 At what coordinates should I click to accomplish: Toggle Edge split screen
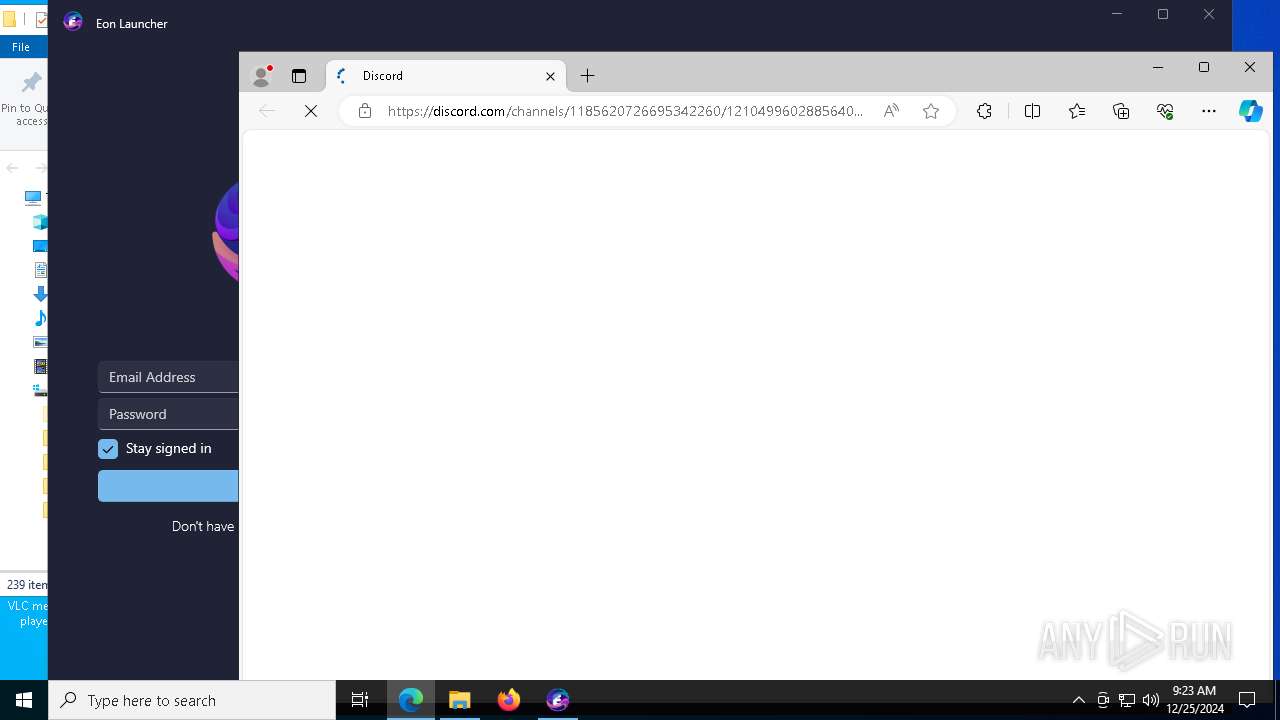(x=1032, y=111)
